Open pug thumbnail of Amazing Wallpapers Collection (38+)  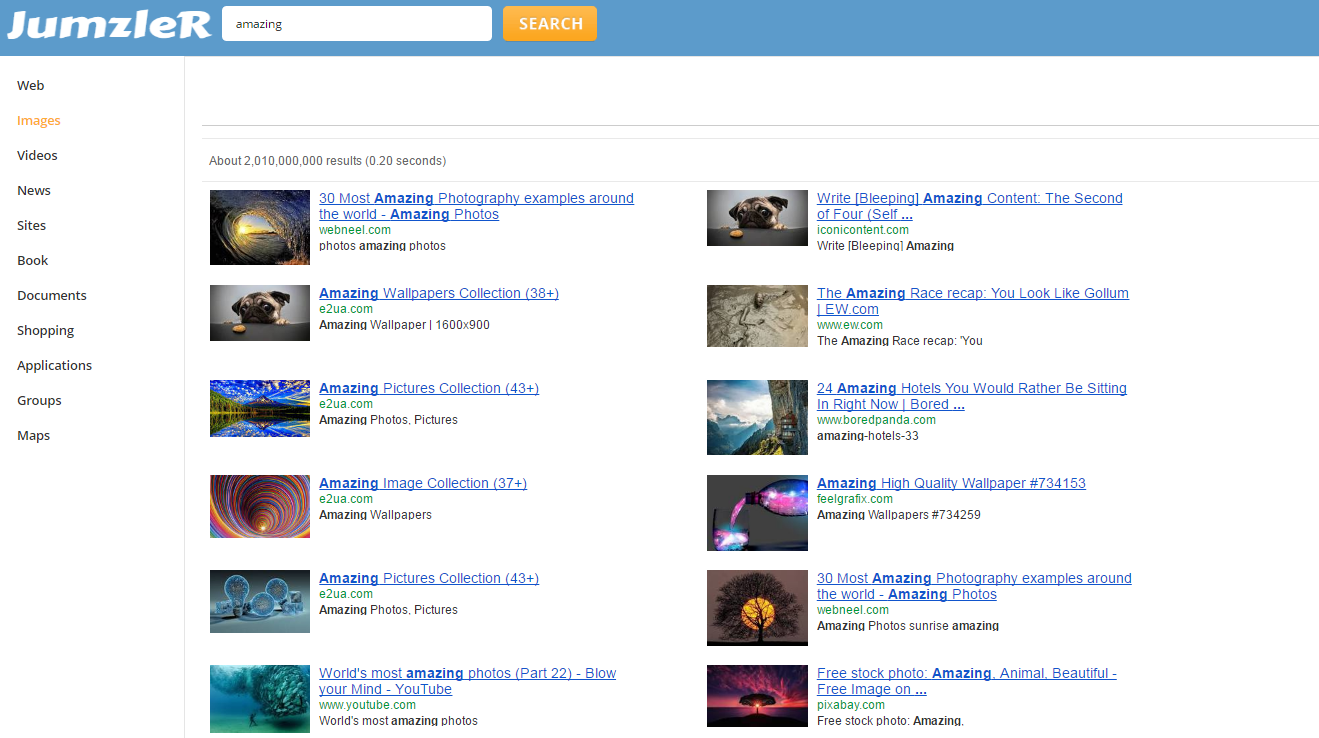pyautogui.click(x=260, y=313)
